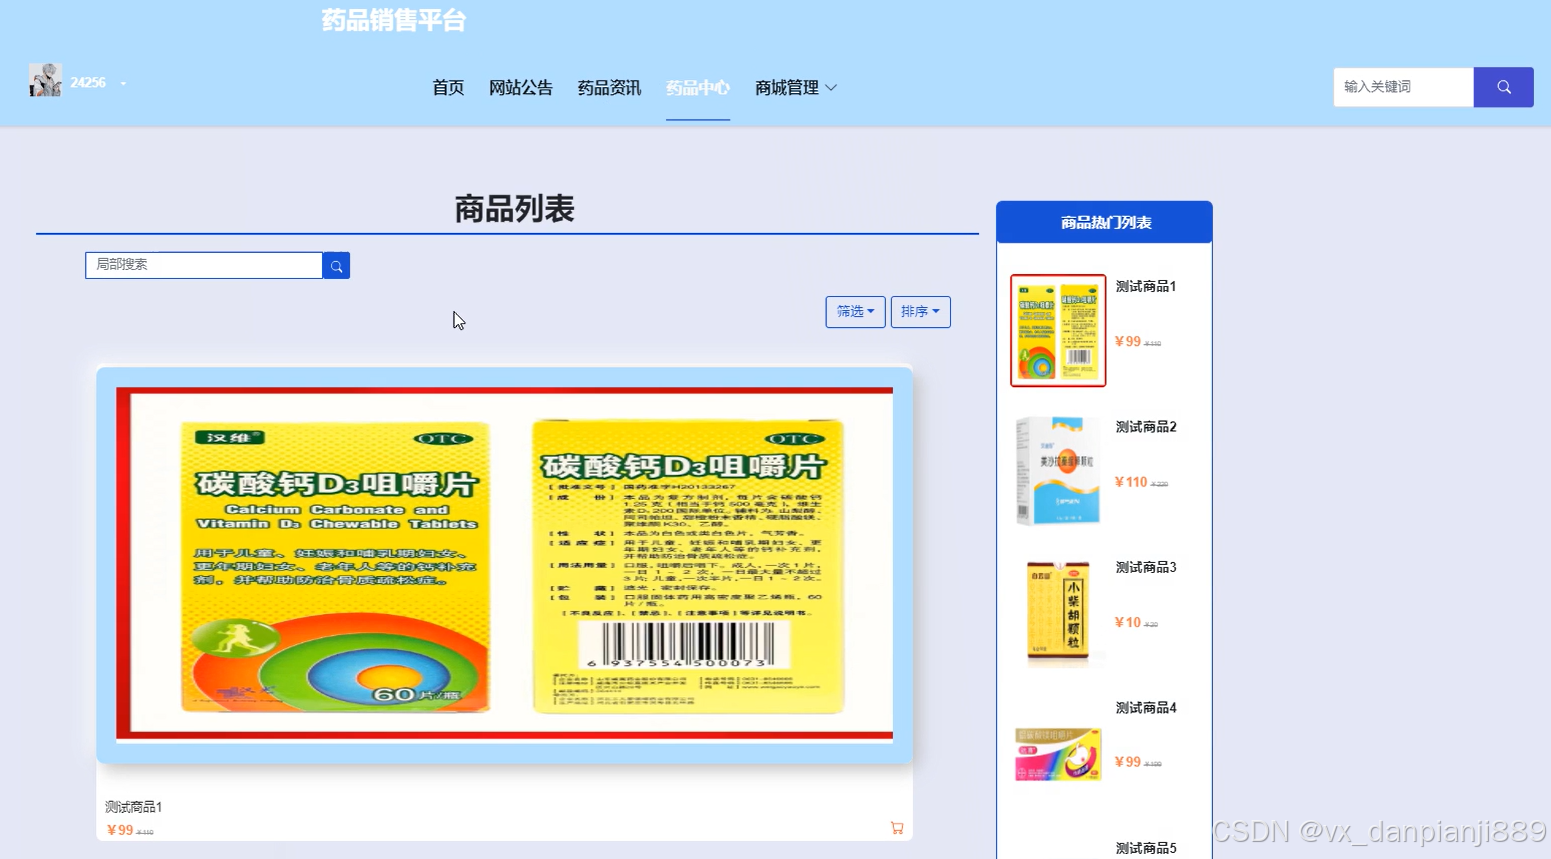Screen dimensions: 1551x859
Task: Click the 商品列表 heading
Action: pos(514,209)
